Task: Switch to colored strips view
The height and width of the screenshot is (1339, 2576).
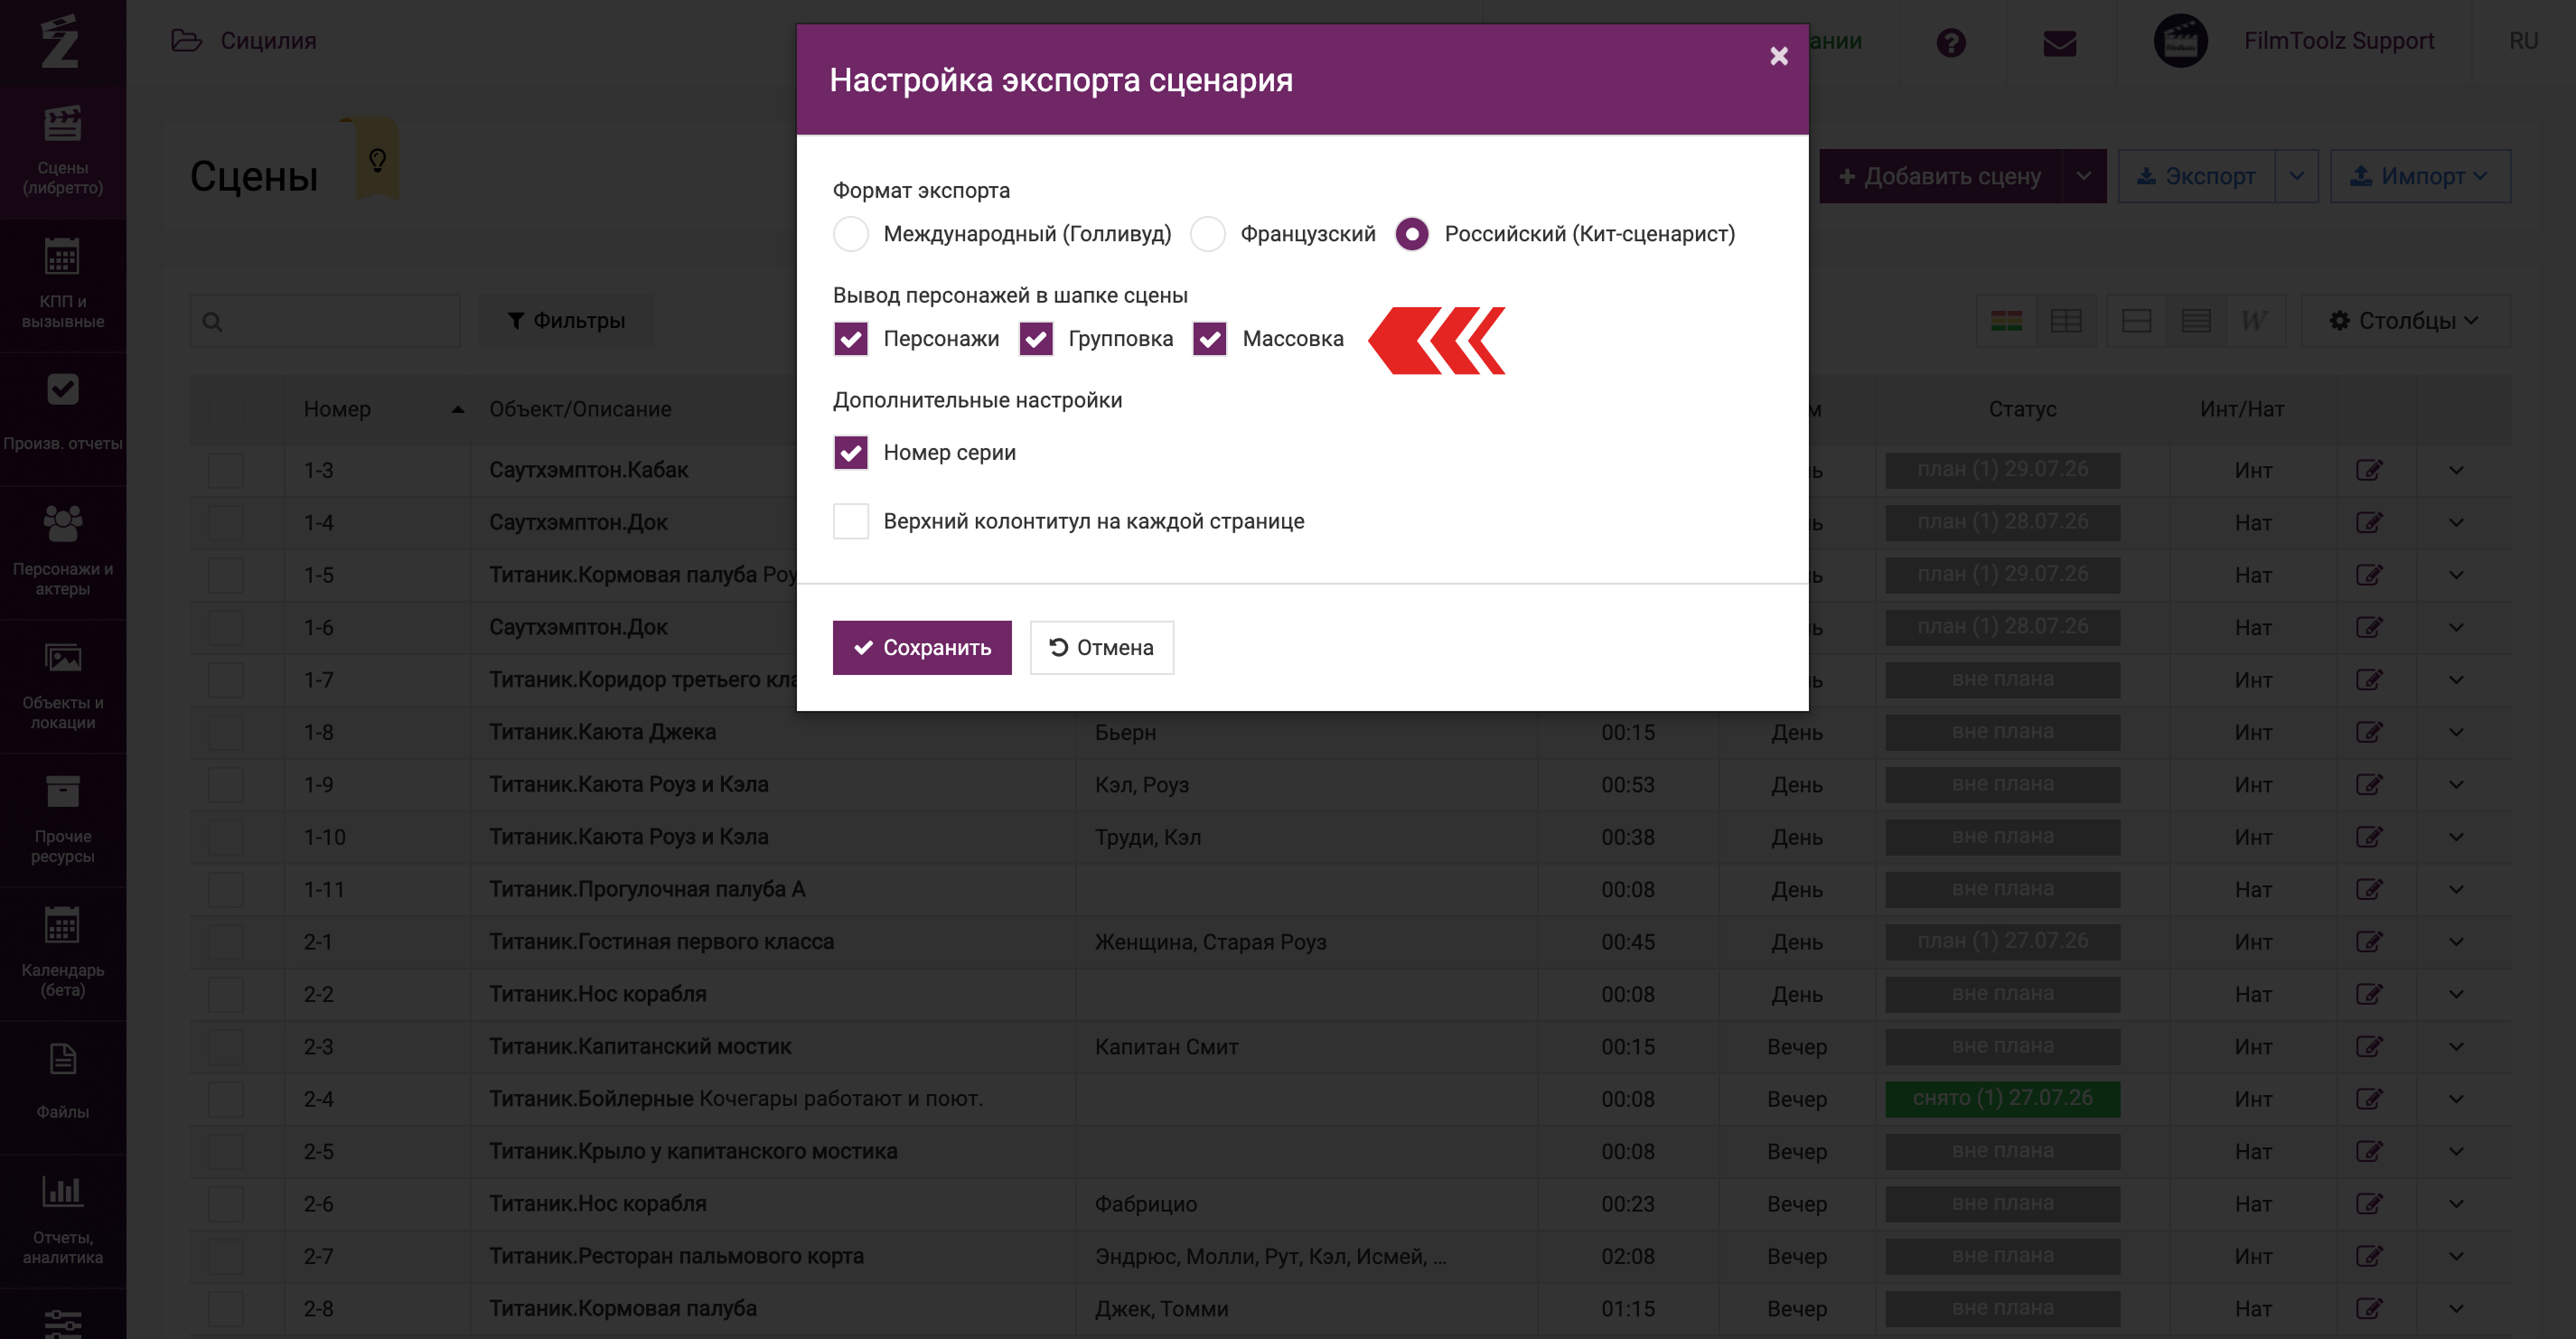Action: (x=2006, y=321)
